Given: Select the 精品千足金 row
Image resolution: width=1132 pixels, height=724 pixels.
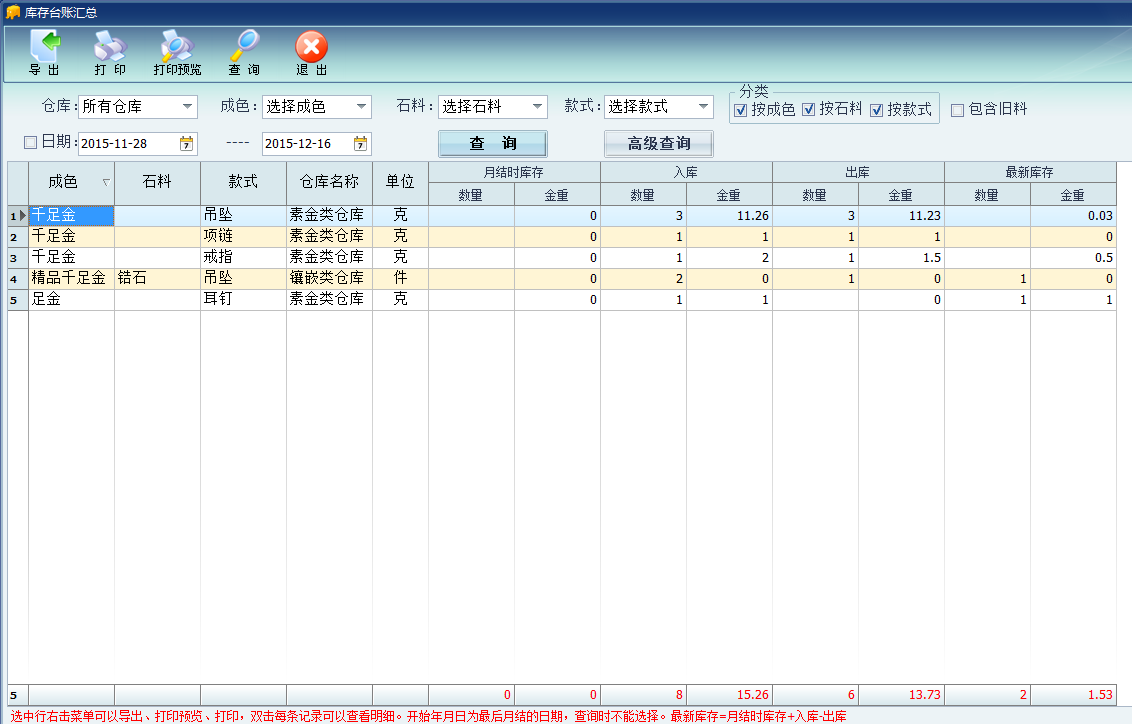Looking at the screenshot, I should pyautogui.click(x=70, y=278).
